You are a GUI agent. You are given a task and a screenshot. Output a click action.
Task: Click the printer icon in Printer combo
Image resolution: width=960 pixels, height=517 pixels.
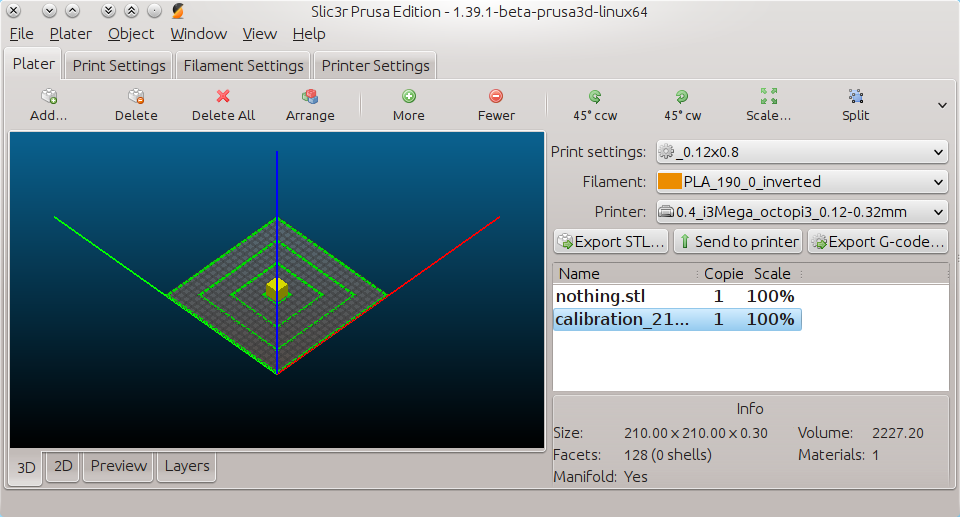click(x=667, y=212)
